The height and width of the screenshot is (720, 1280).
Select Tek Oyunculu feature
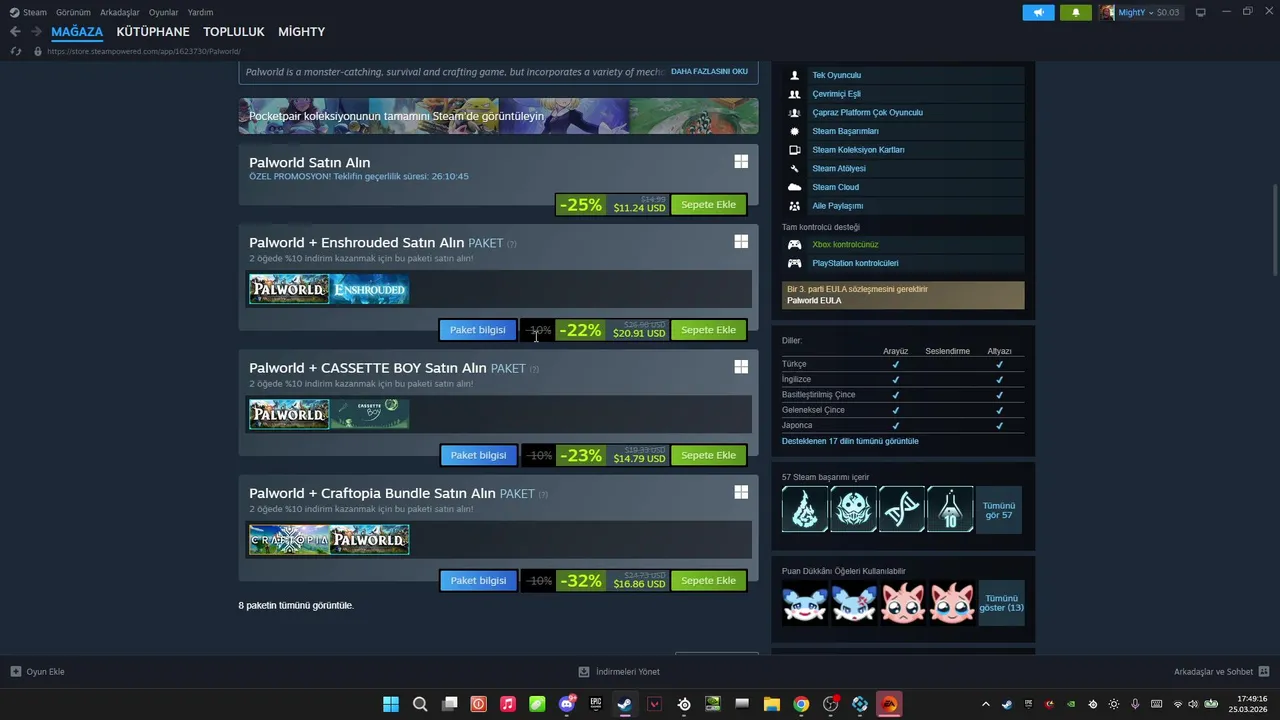[903, 75]
